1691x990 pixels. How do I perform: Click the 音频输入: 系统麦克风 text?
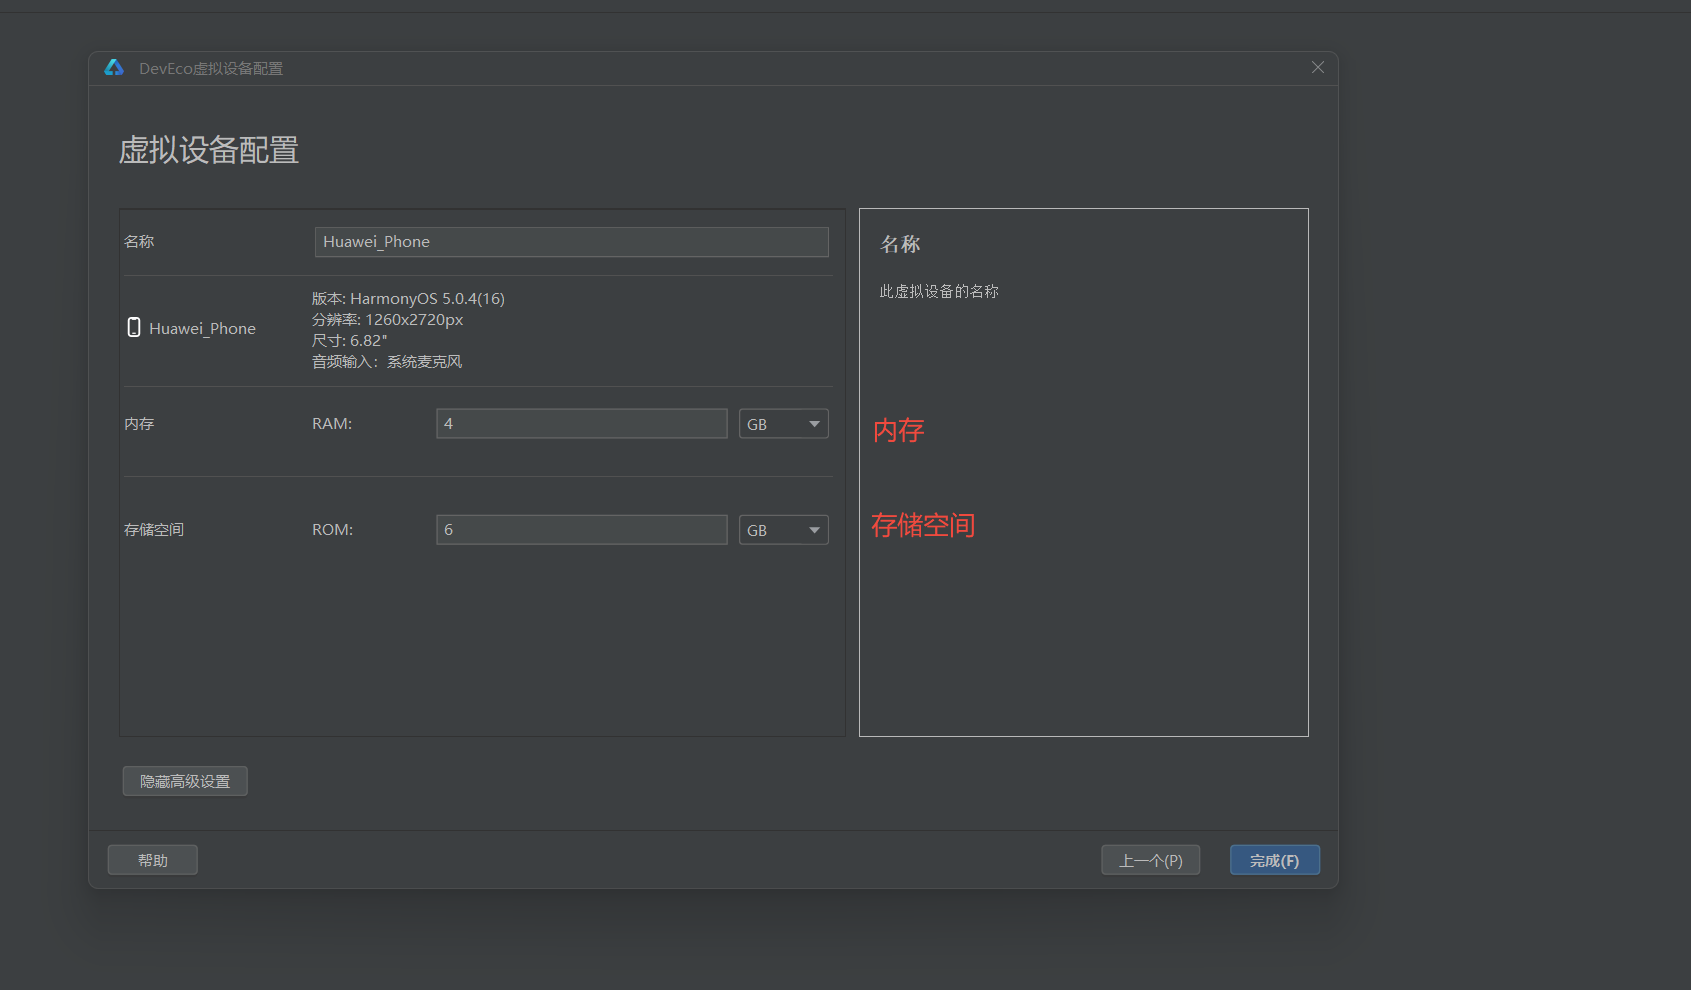pyautogui.click(x=387, y=361)
